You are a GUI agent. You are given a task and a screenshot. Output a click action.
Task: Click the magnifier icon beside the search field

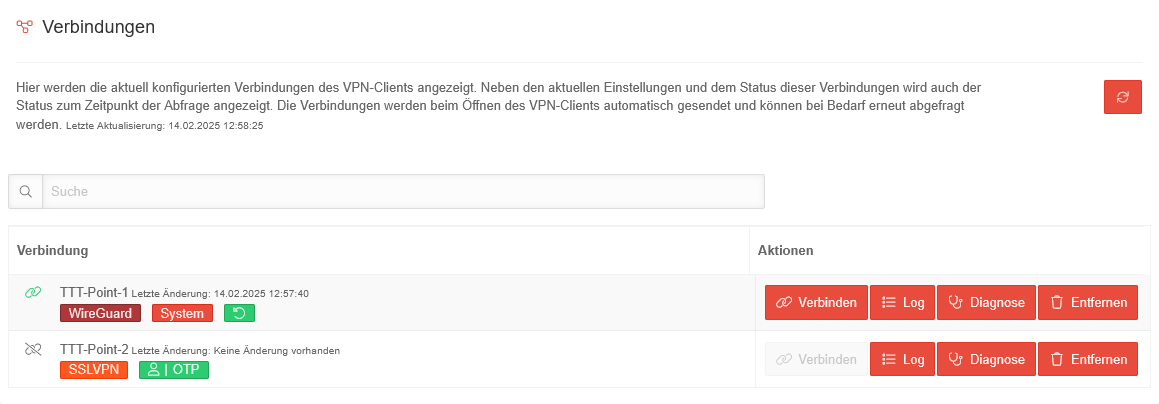[26, 191]
